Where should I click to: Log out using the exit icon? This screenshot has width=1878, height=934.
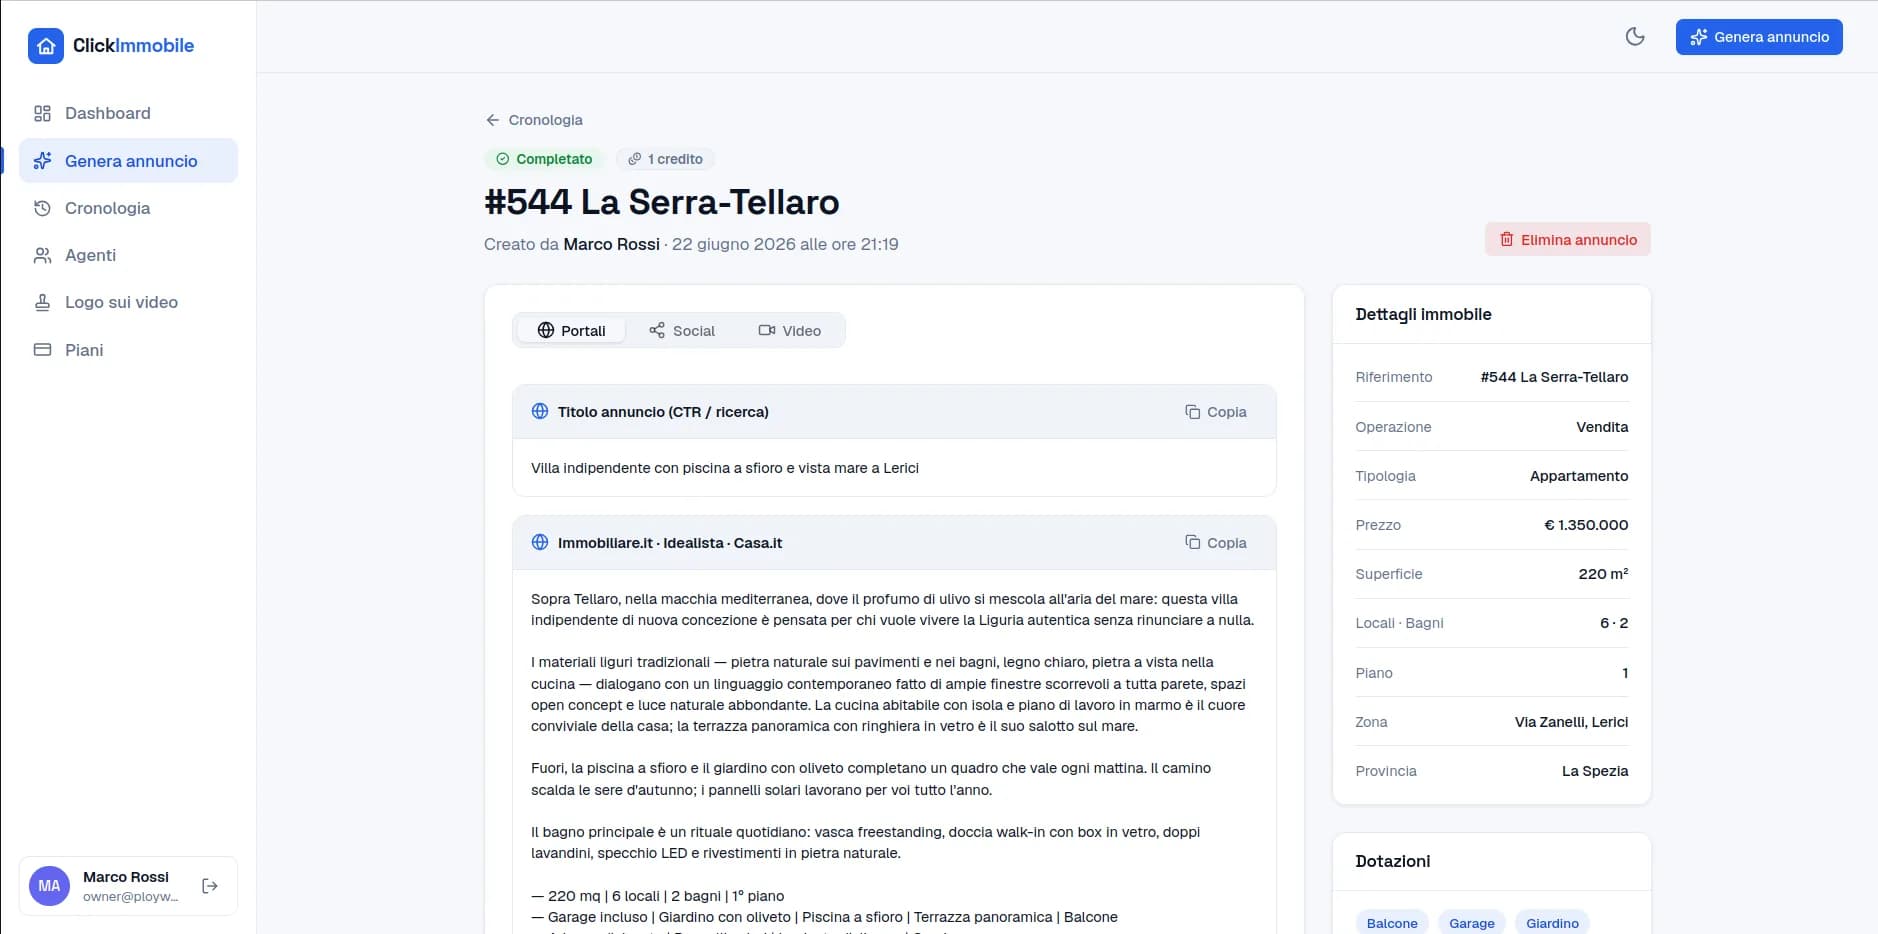[210, 886]
